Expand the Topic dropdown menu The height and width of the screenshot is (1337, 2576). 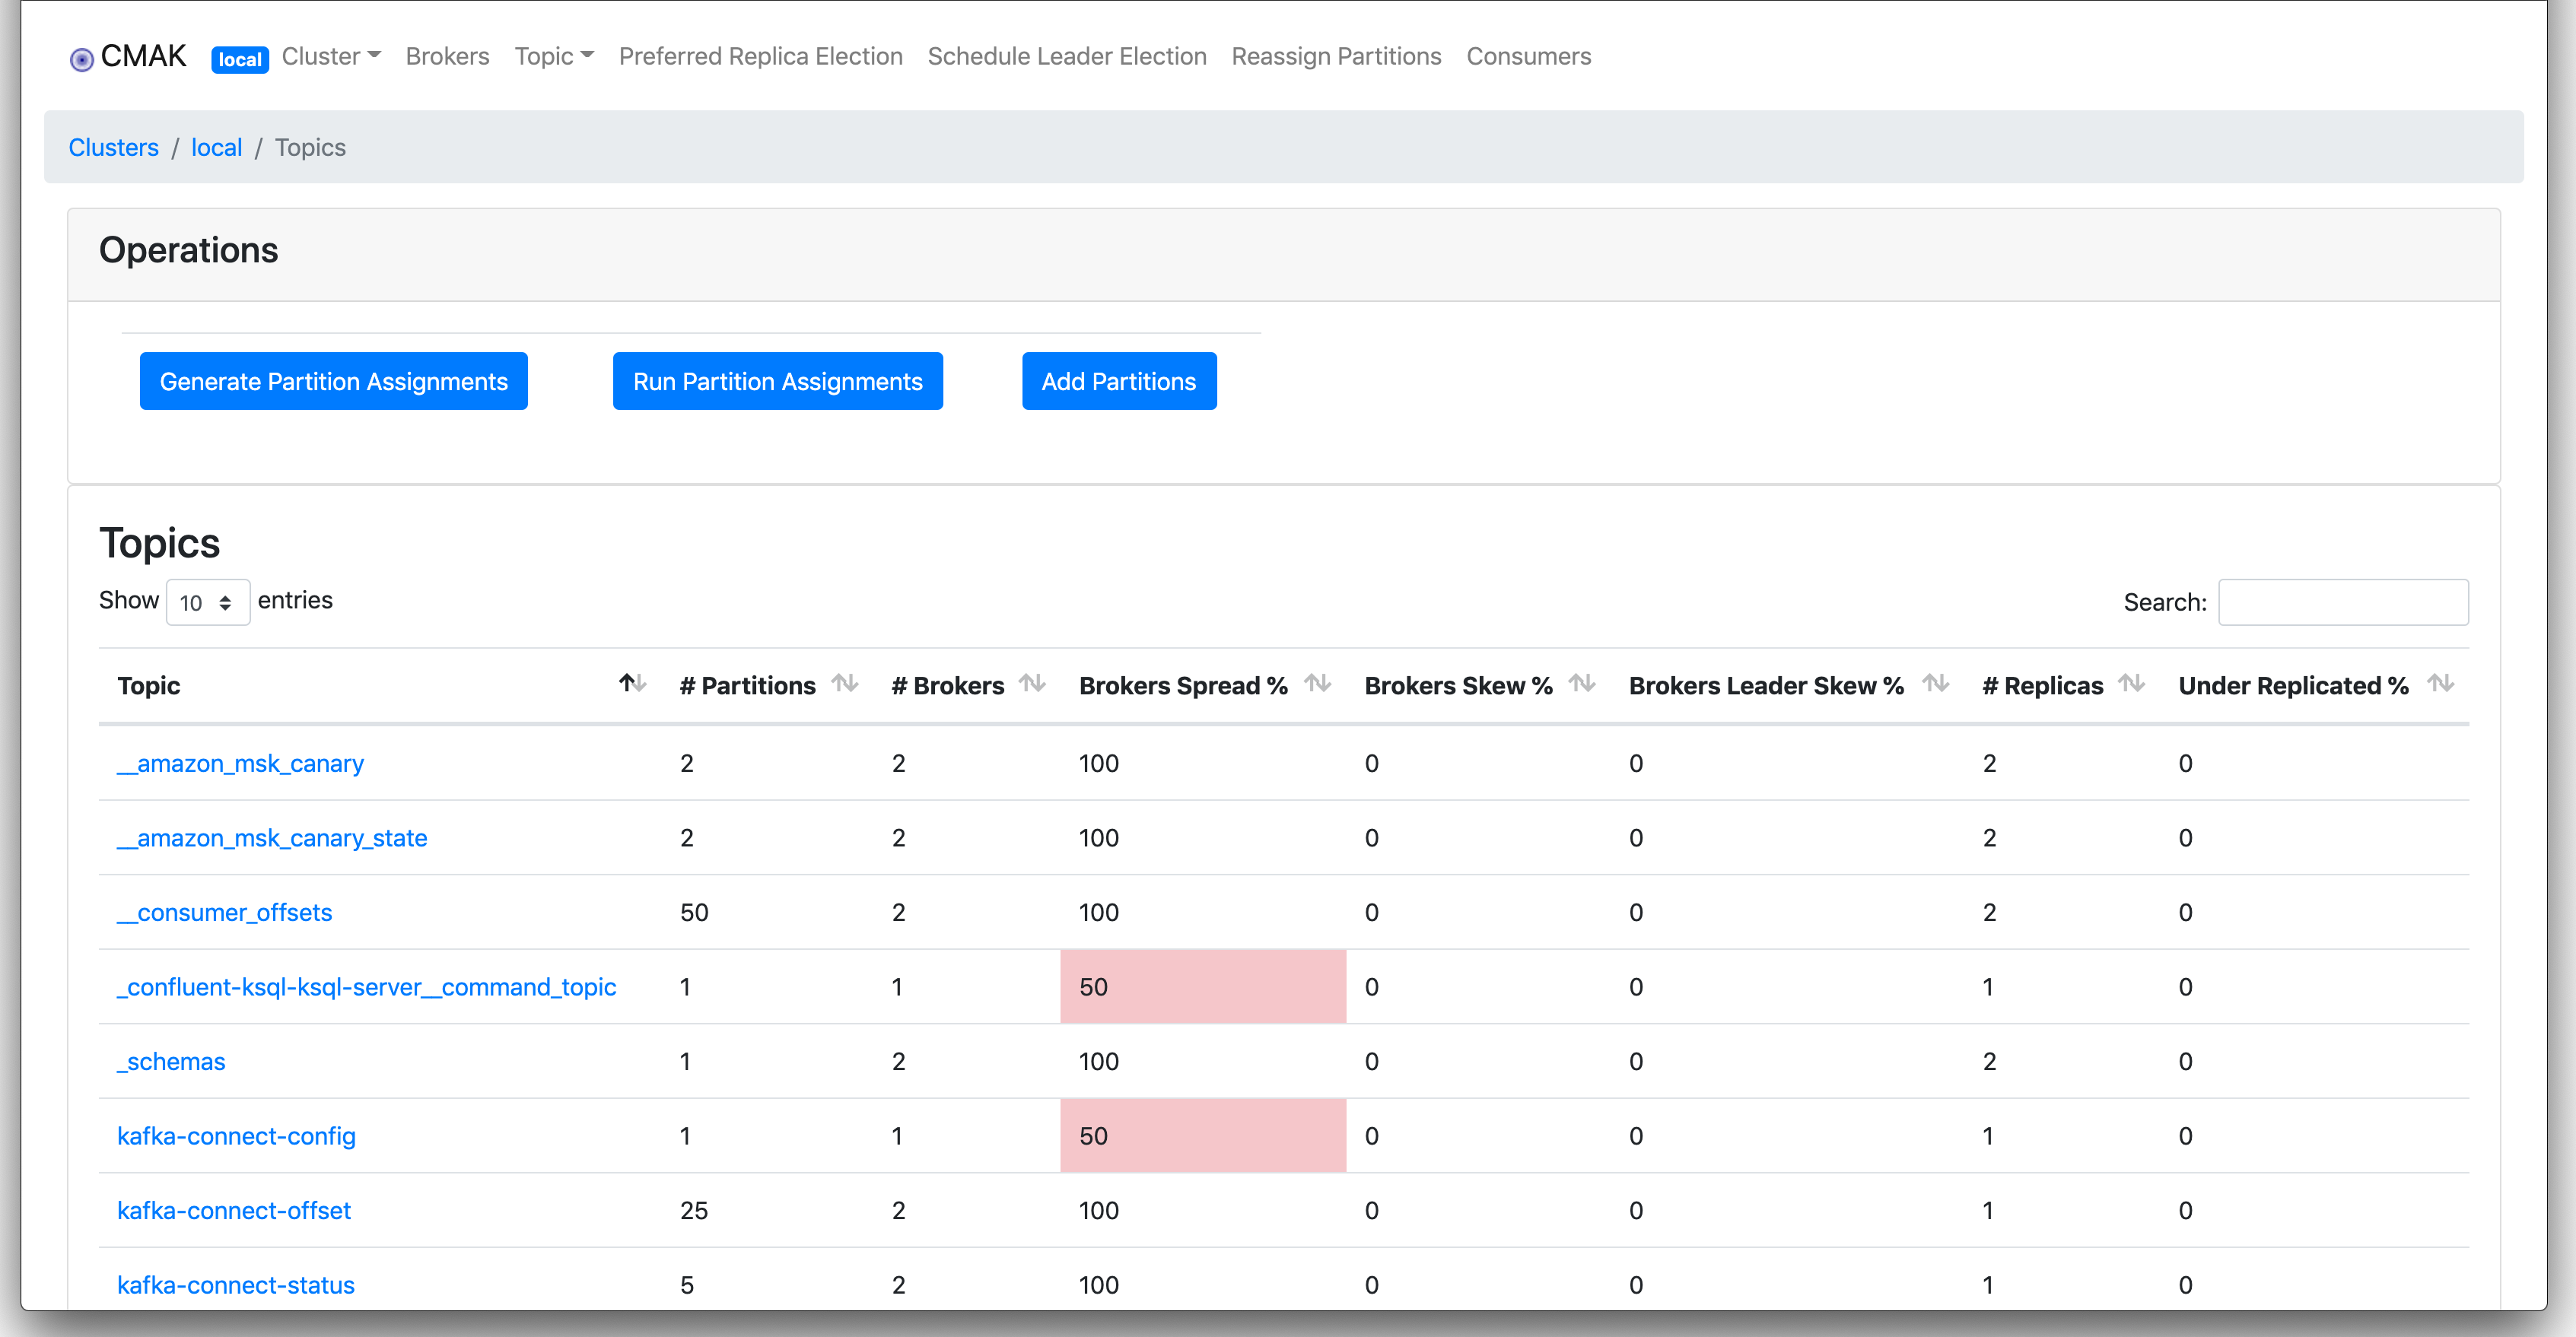pos(553,57)
